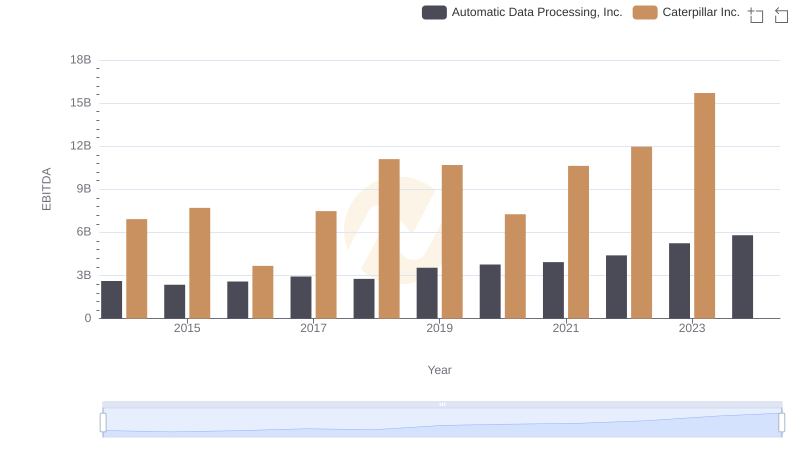The width and height of the screenshot is (800, 461).
Task: Click the 2017 x-axis label
Action: pos(313,328)
